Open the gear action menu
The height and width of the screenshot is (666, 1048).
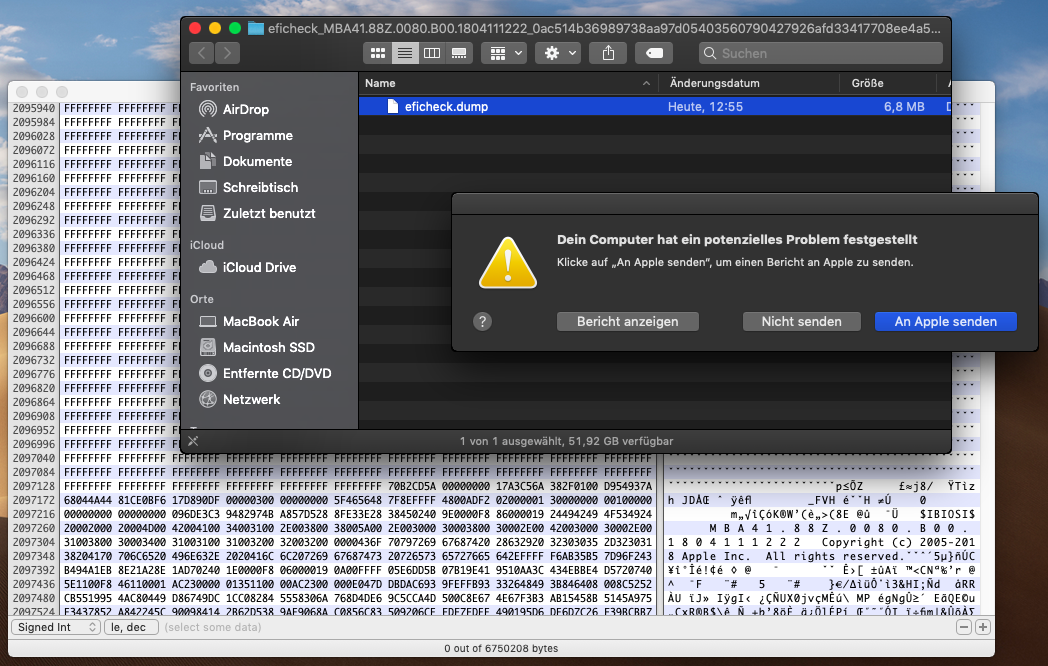tap(559, 53)
